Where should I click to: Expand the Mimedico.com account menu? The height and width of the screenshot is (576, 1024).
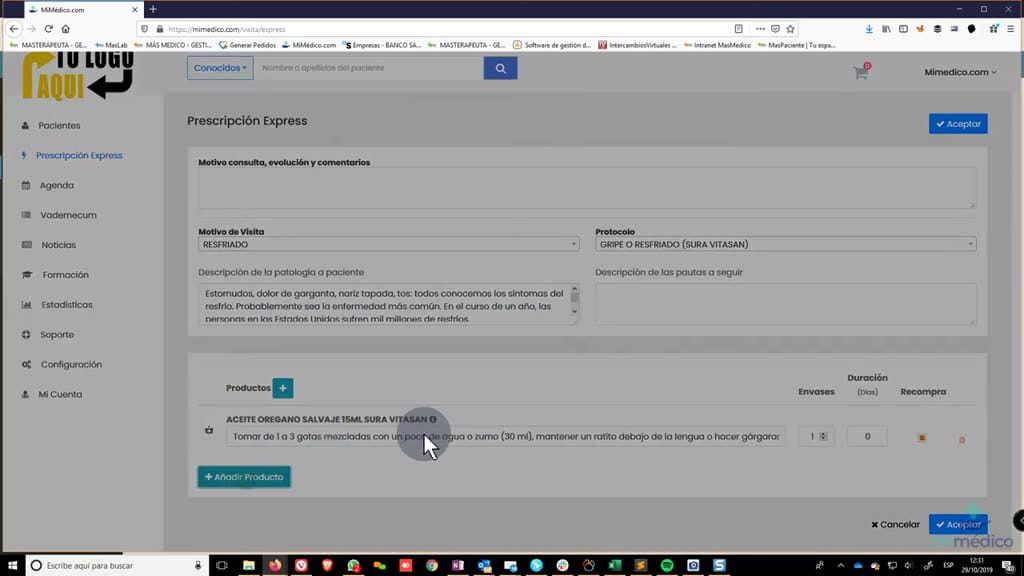click(x=960, y=72)
